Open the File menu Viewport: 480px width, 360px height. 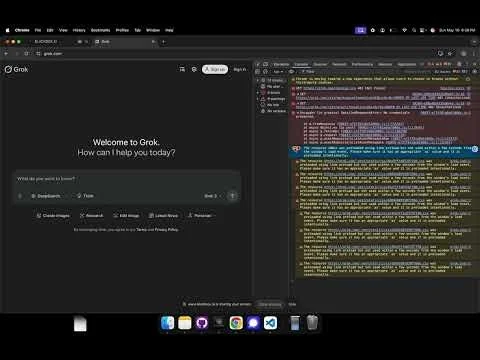pyautogui.click(x=38, y=30)
